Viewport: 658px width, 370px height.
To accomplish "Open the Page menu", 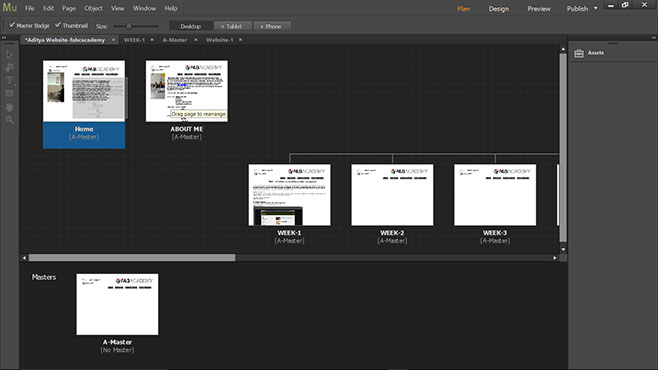I will (69, 8).
